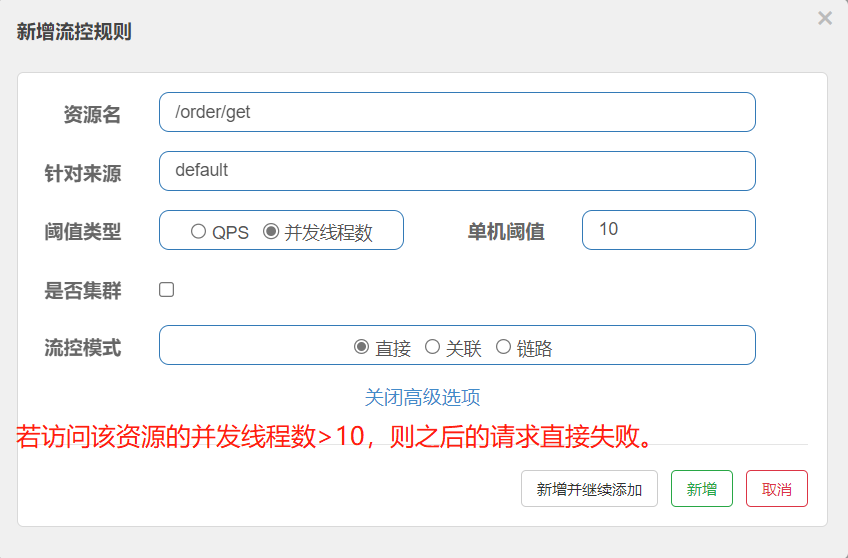
Task: Collapse options via 关闭高级选项 link
Action: tap(422, 398)
